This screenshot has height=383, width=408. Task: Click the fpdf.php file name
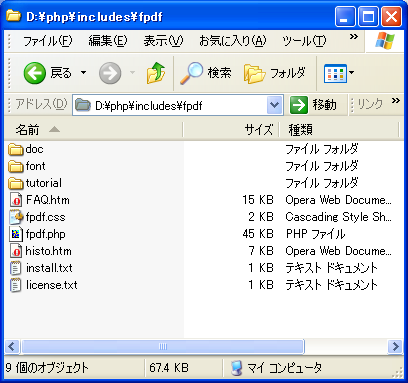[45, 234]
